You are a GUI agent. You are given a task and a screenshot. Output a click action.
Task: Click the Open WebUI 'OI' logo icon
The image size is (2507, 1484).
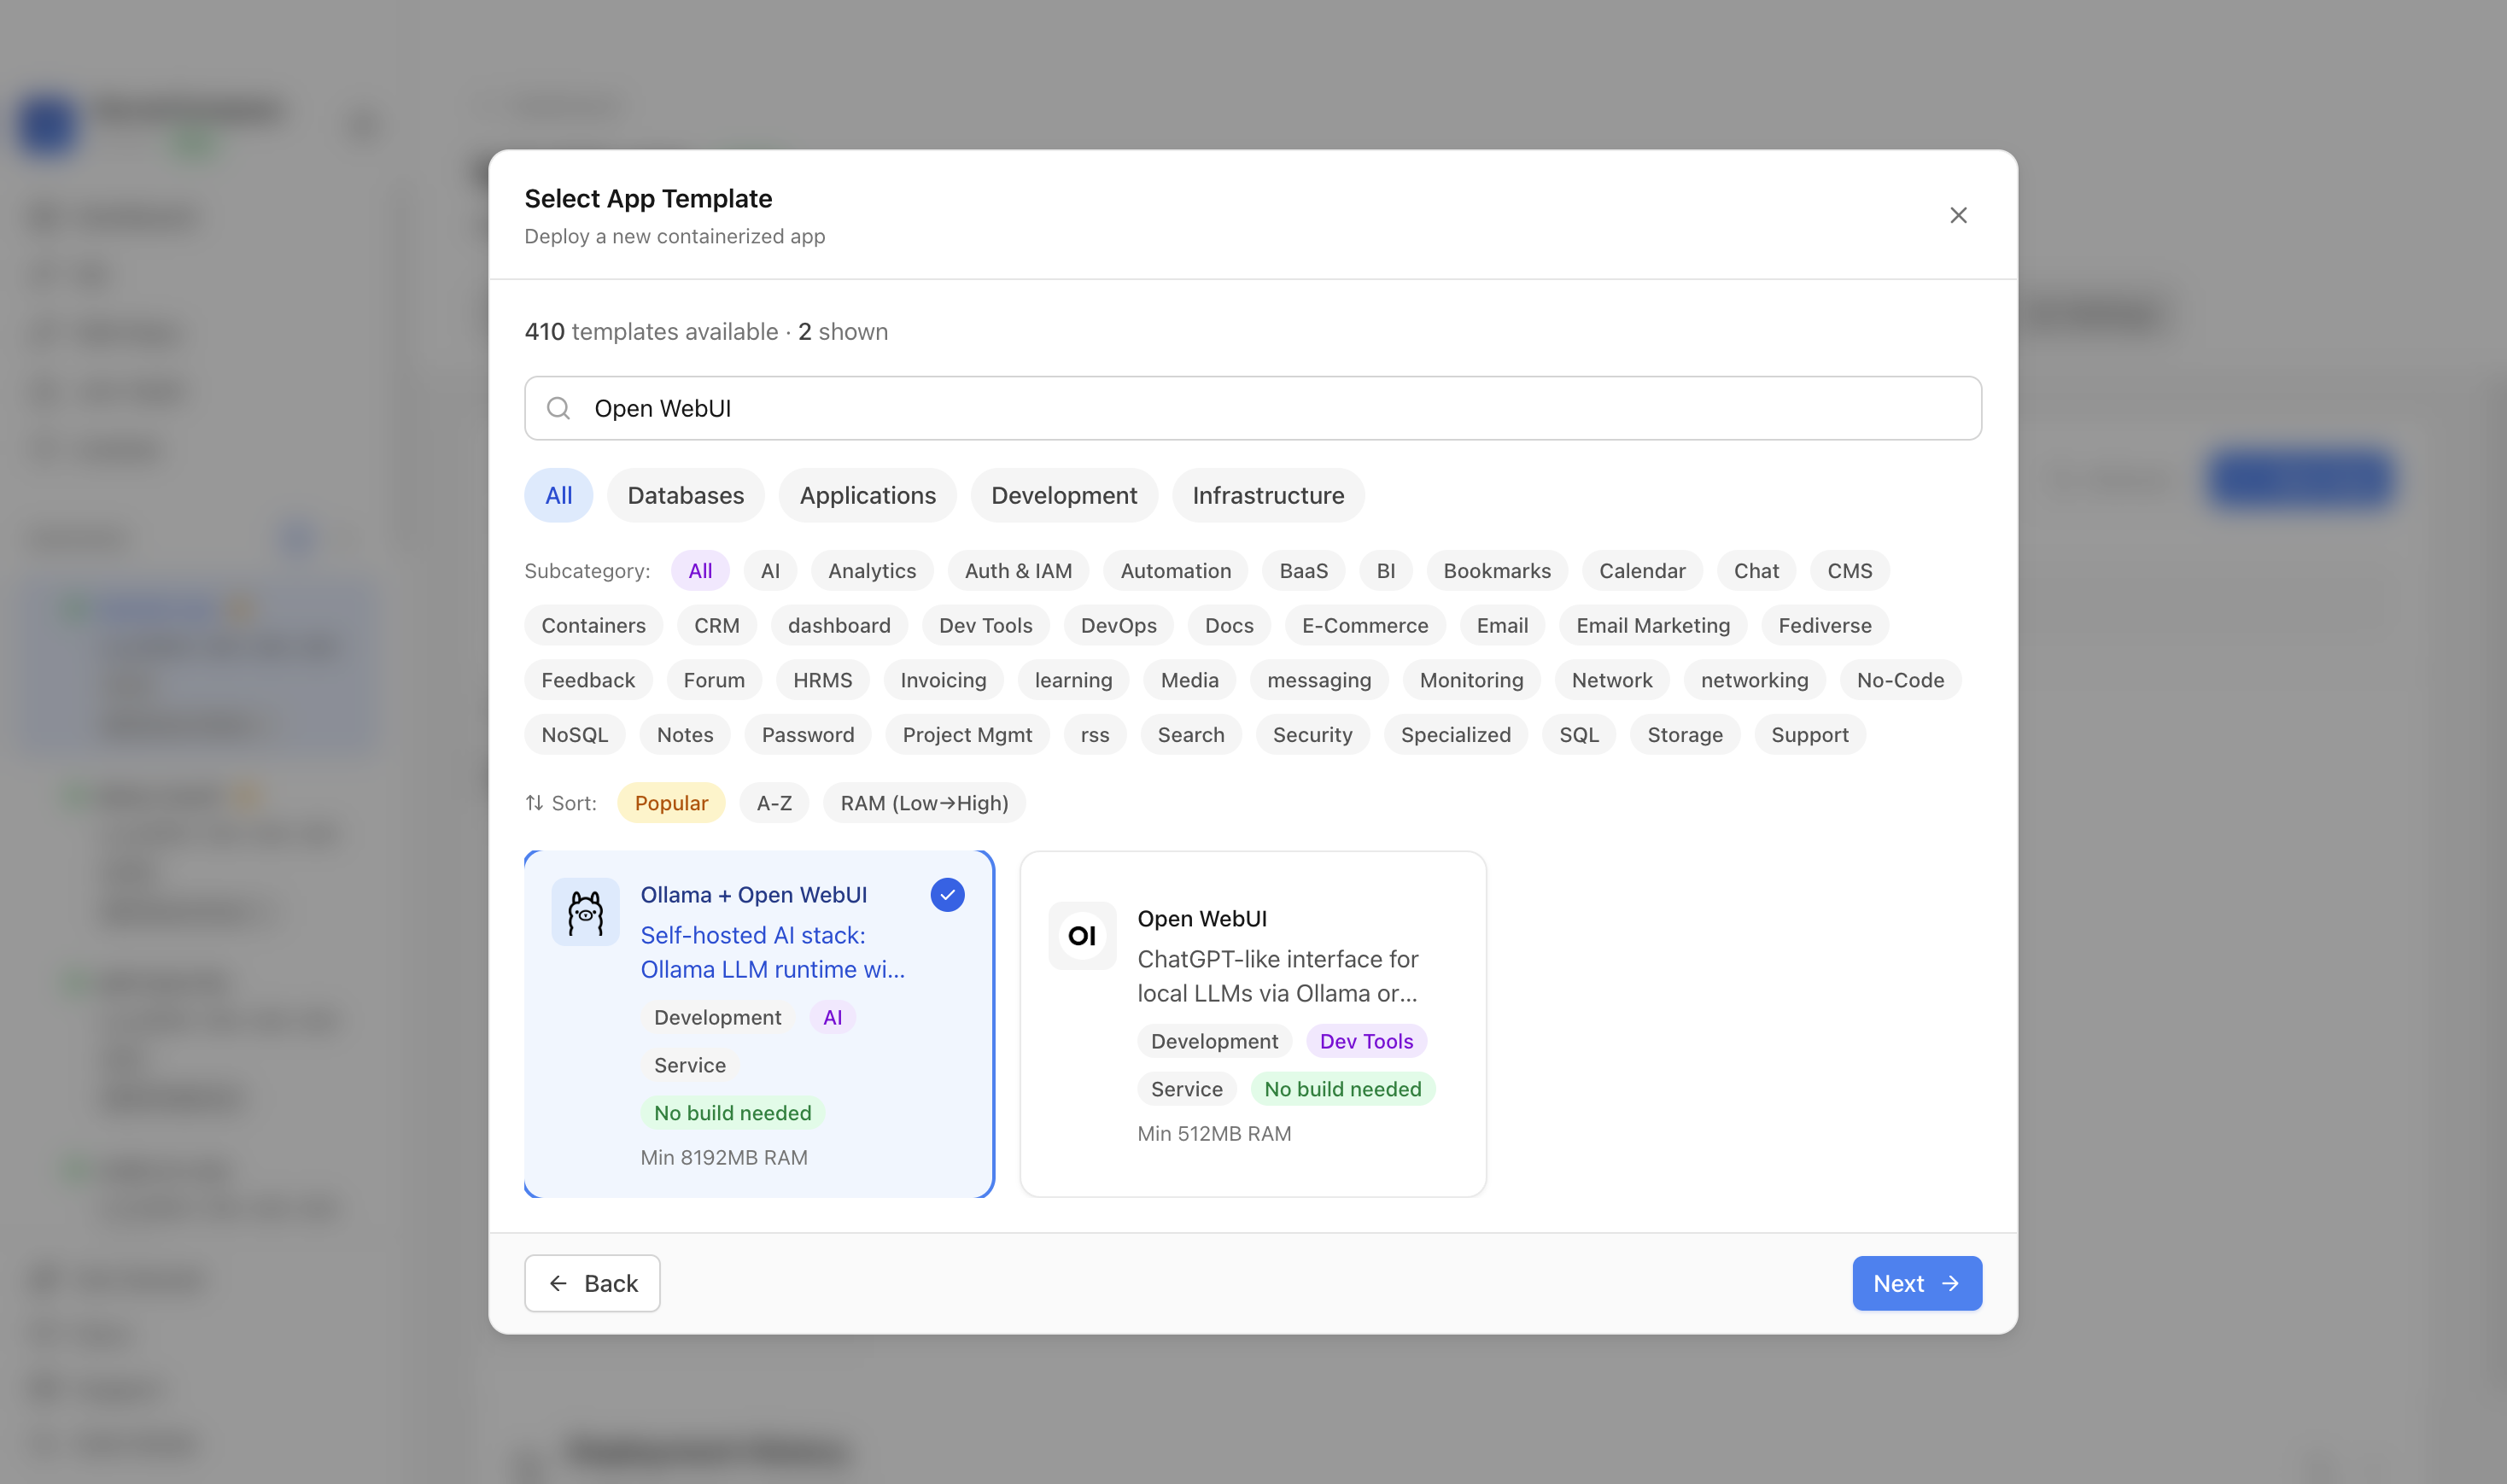[x=1082, y=936]
